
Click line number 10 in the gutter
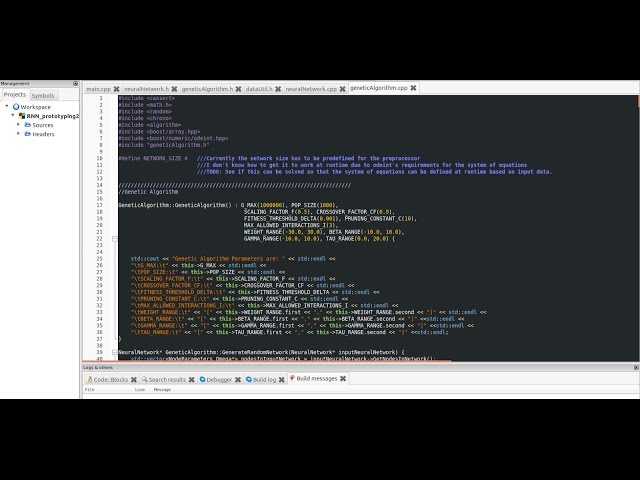pos(100,158)
